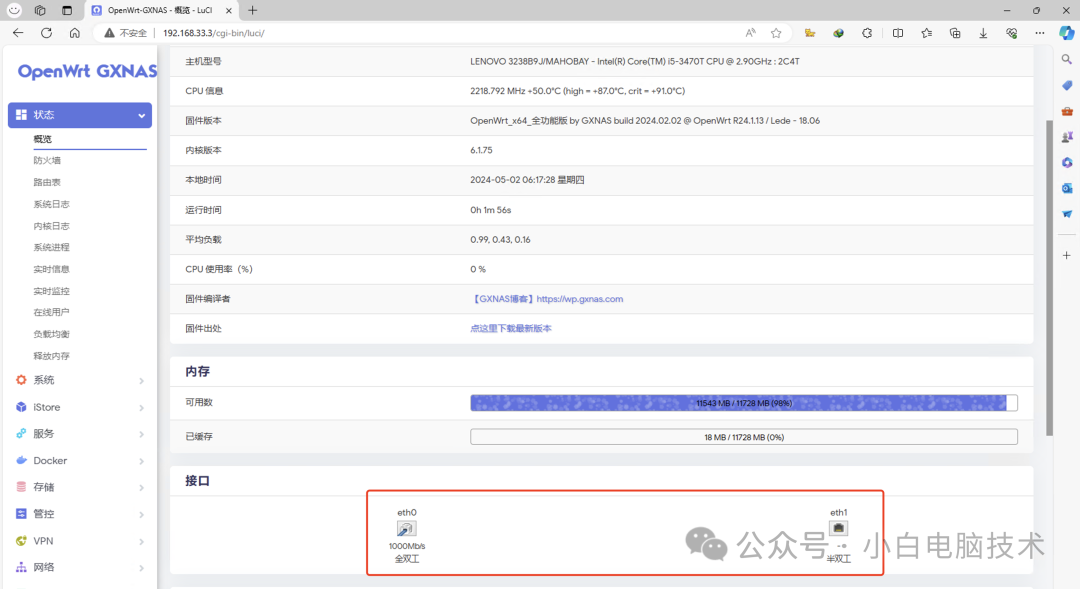Open tools briefcase icon in Edge sidebar
This screenshot has height=589, width=1080.
[x=1067, y=112]
